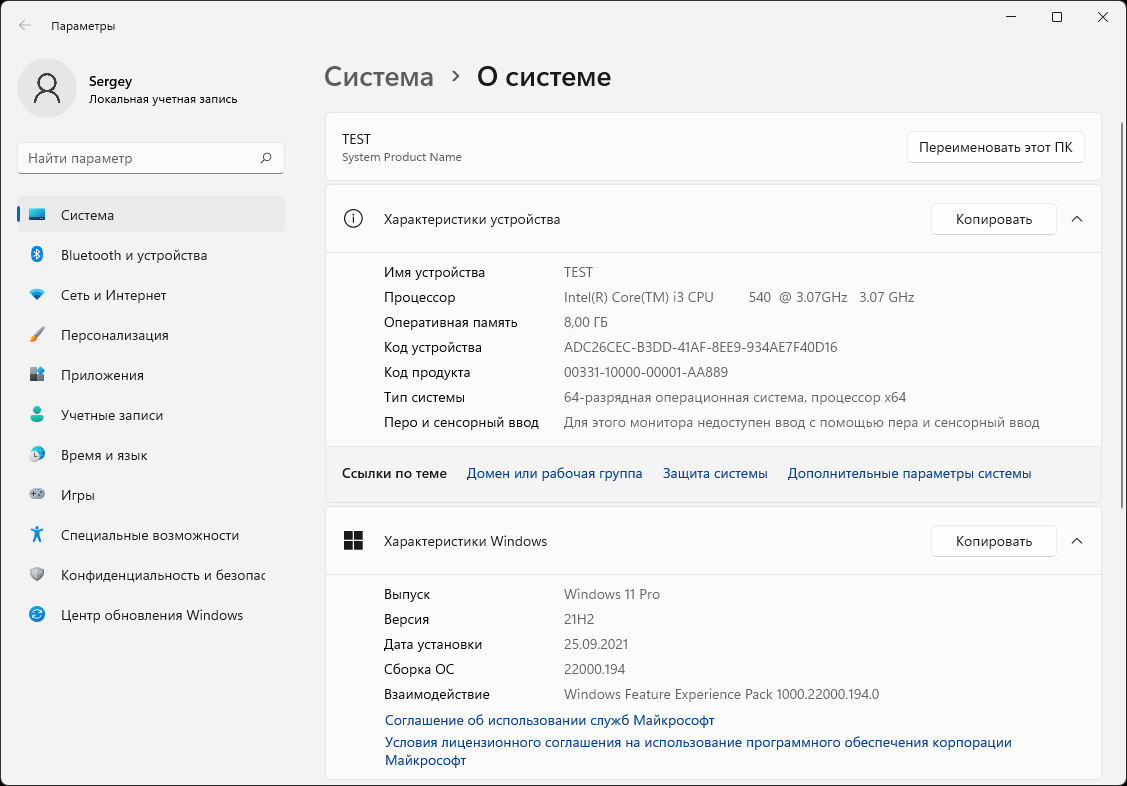Go to Система in the breadcrumb

coord(379,77)
